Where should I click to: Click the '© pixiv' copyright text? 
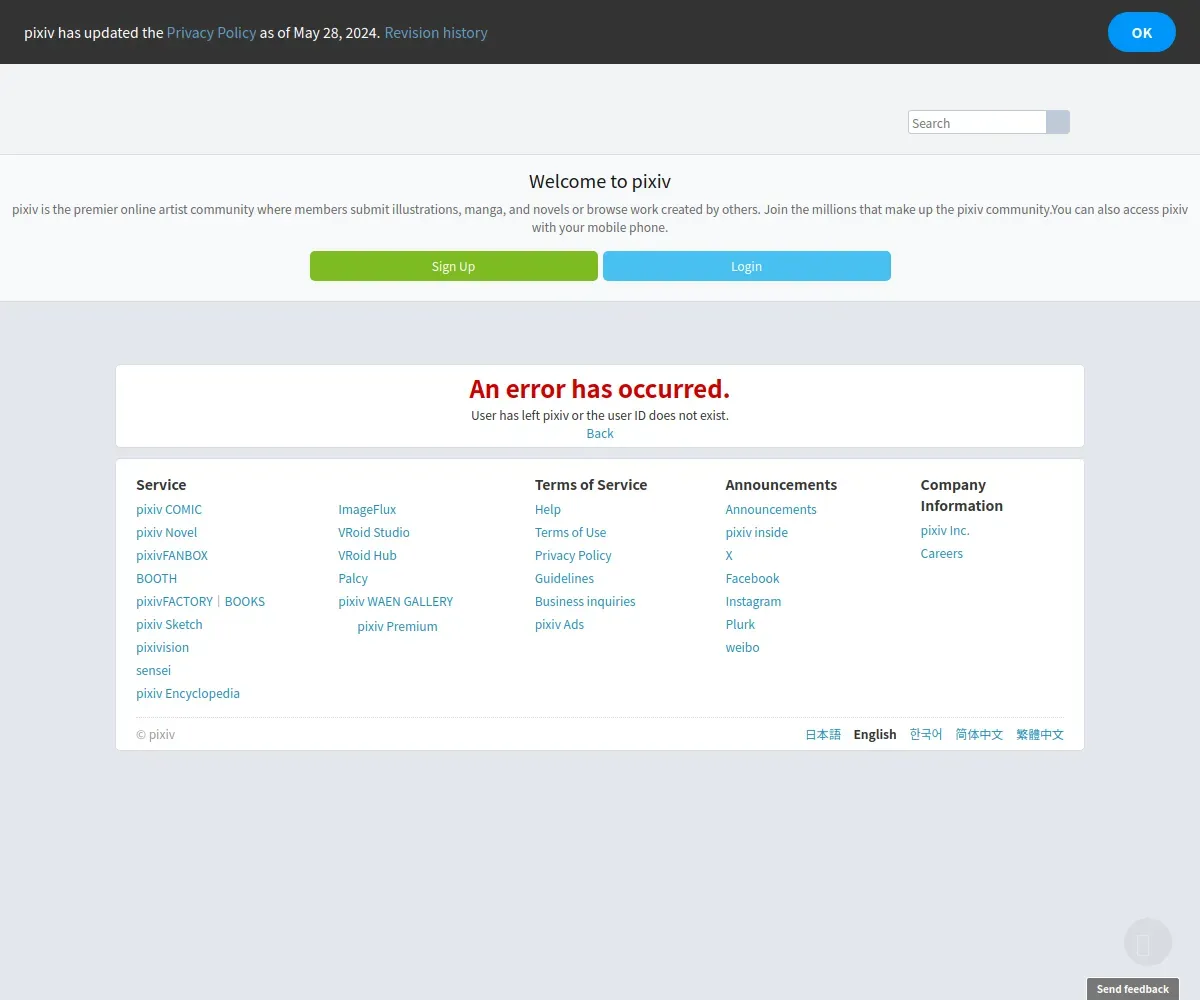[x=155, y=734]
